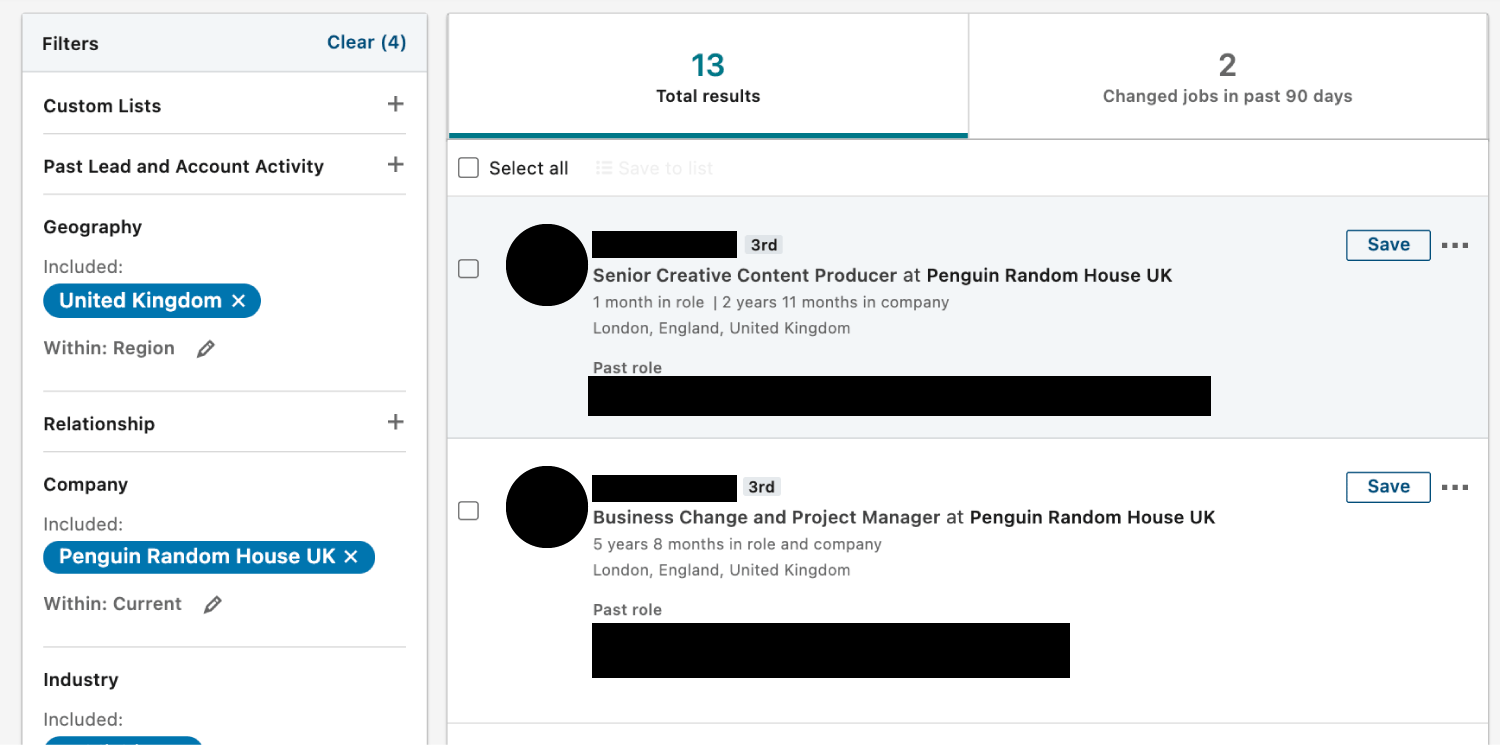Click the United Kingdom filter chip label
Image resolution: width=1500 pixels, height=752 pixels.
pyautogui.click(x=140, y=301)
